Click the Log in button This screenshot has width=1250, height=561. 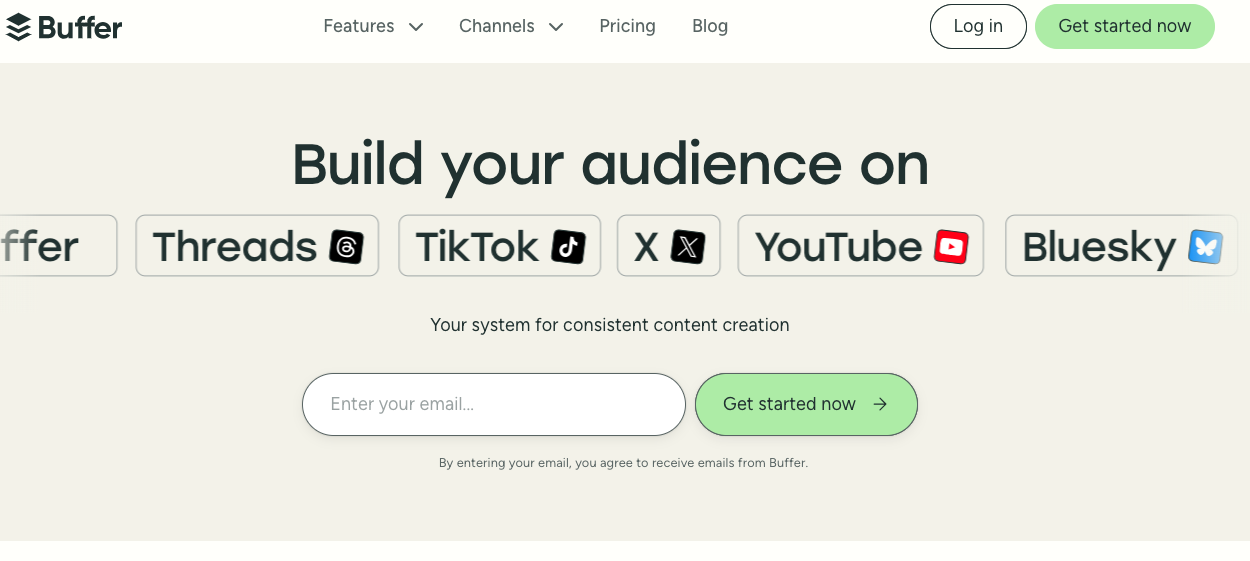pyautogui.click(x=978, y=26)
